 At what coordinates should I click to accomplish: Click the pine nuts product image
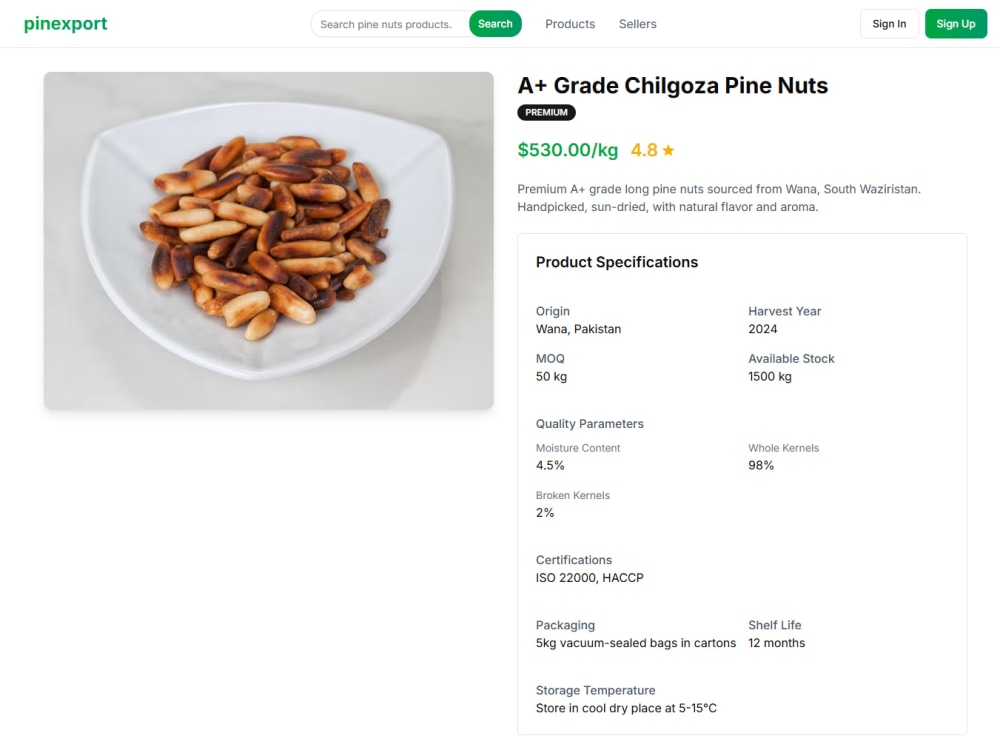point(268,240)
